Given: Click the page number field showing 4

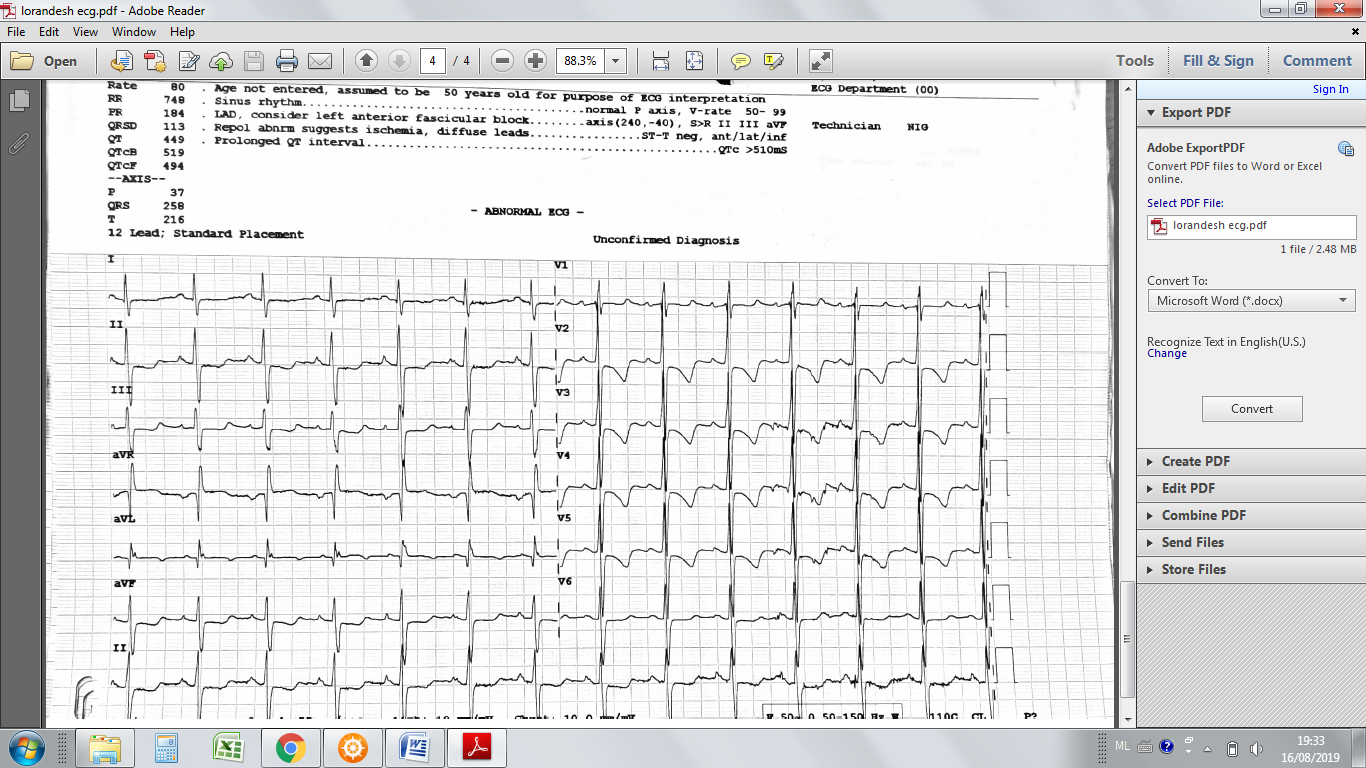Looking at the screenshot, I should [x=432, y=61].
